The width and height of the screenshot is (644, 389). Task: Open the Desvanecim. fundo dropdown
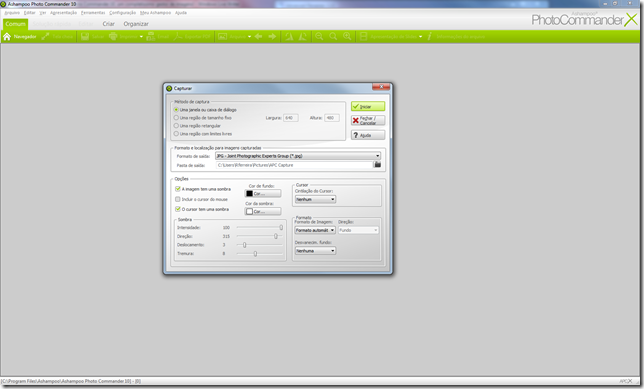pyautogui.click(x=315, y=251)
